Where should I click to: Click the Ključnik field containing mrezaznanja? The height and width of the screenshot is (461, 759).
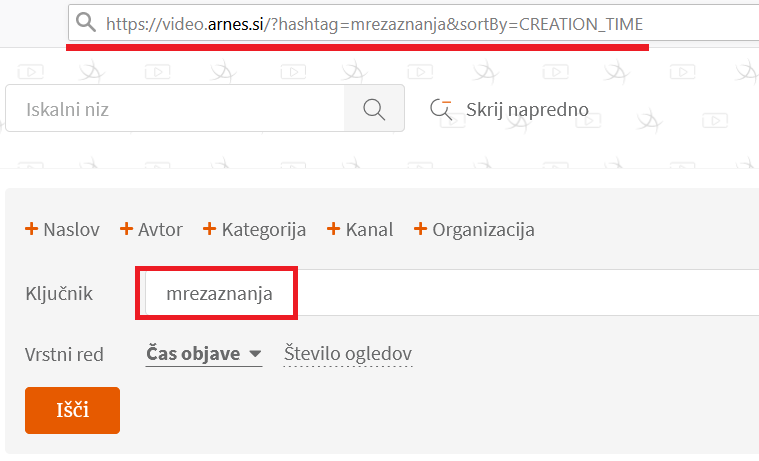pyautogui.click(x=451, y=293)
